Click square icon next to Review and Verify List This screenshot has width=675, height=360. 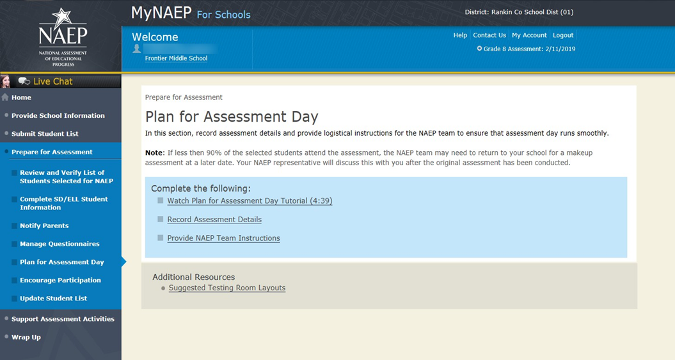[14, 173]
